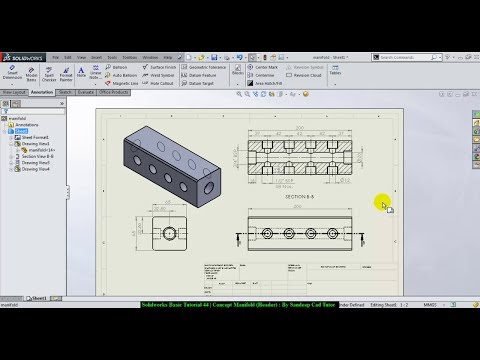Open the New document dropdown arrow
Screen dimensions: 480x360
click(195, 58)
